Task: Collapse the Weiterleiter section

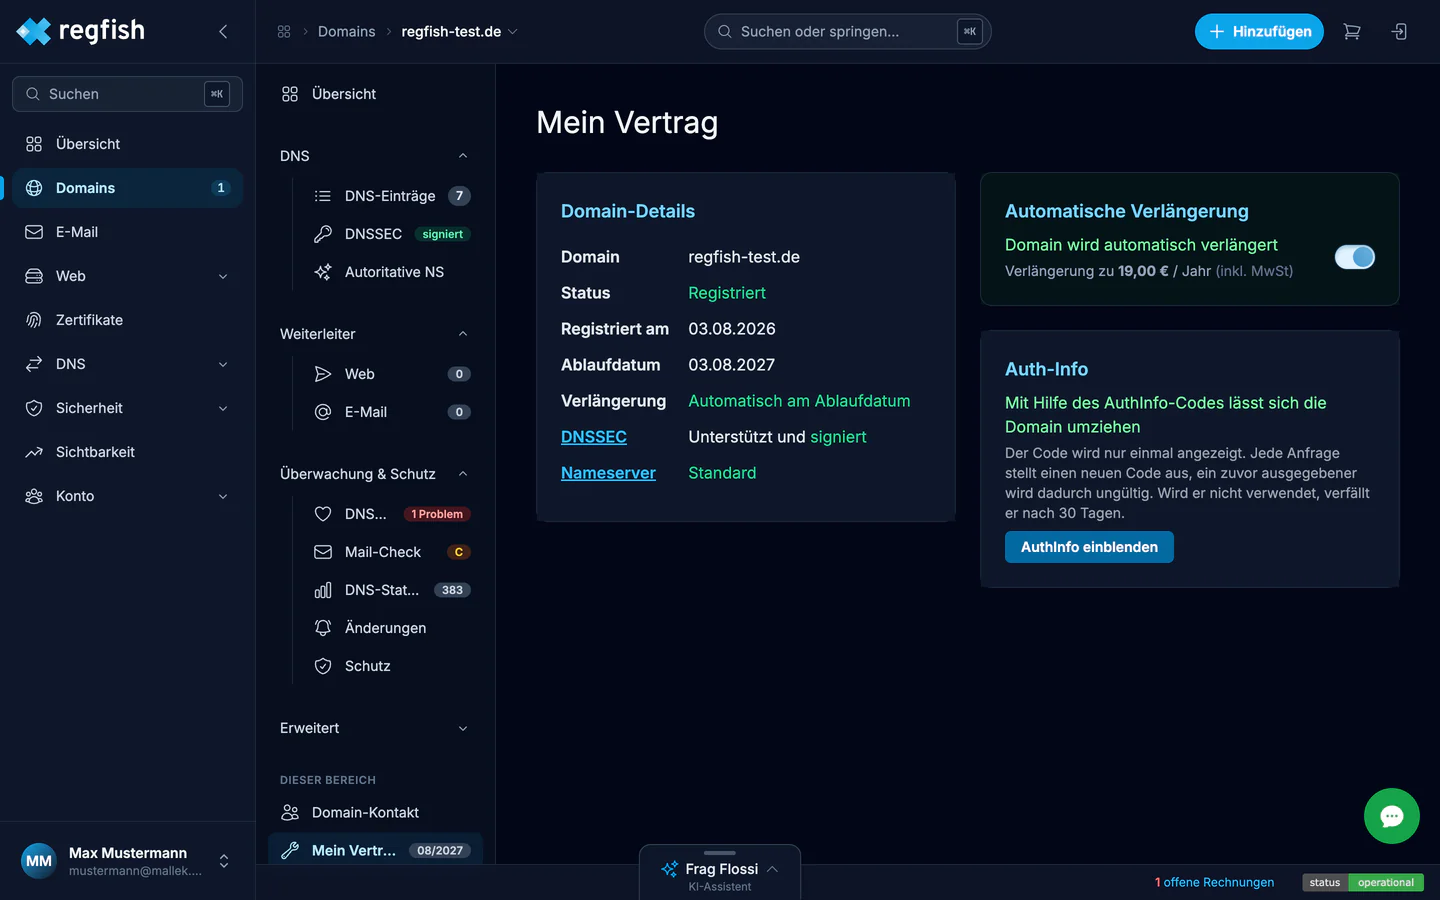Action: click(x=463, y=334)
